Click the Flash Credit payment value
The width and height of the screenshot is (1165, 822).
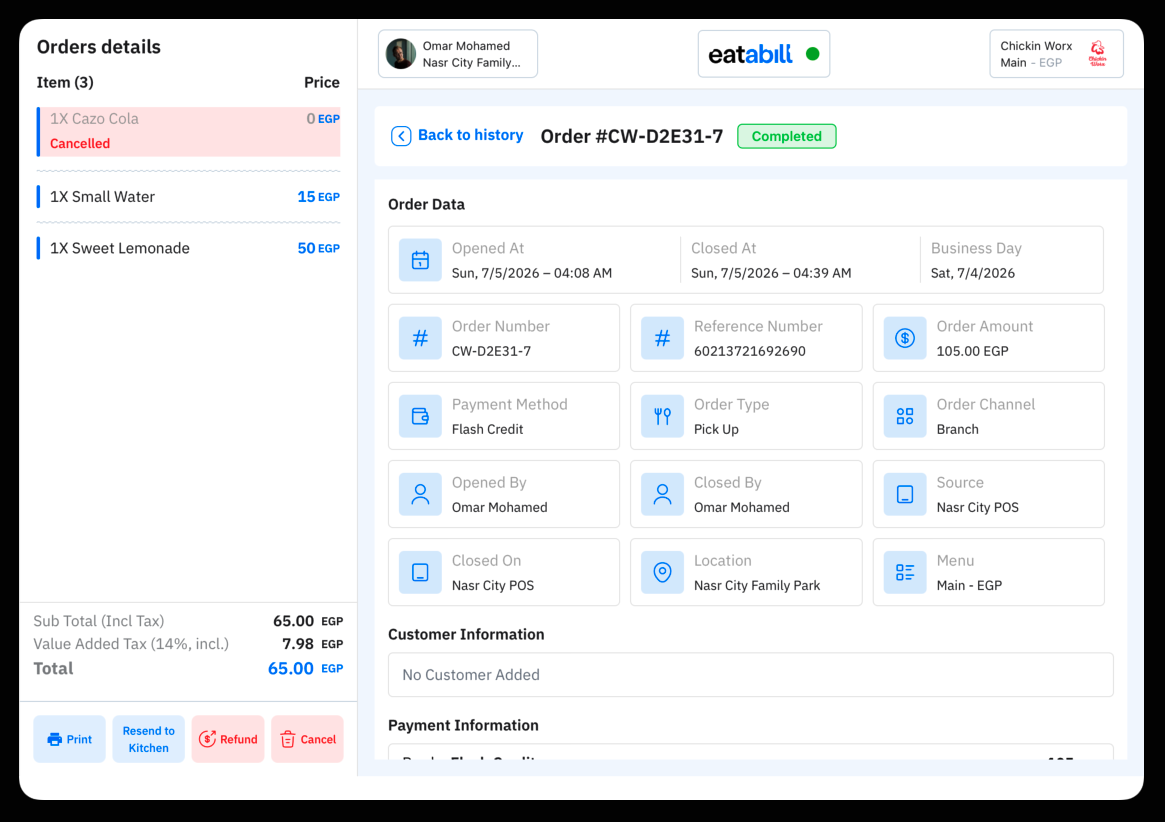tap(487, 429)
